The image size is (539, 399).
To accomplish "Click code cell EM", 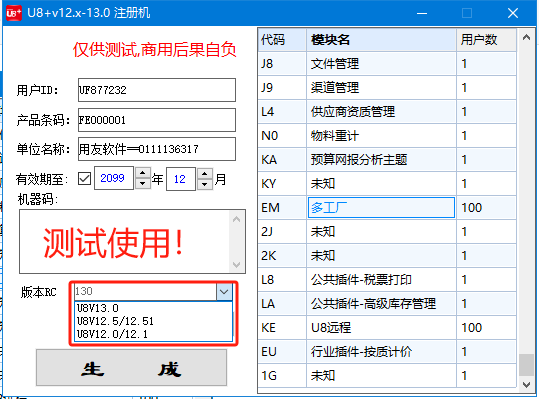I will pyautogui.click(x=282, y=208).
